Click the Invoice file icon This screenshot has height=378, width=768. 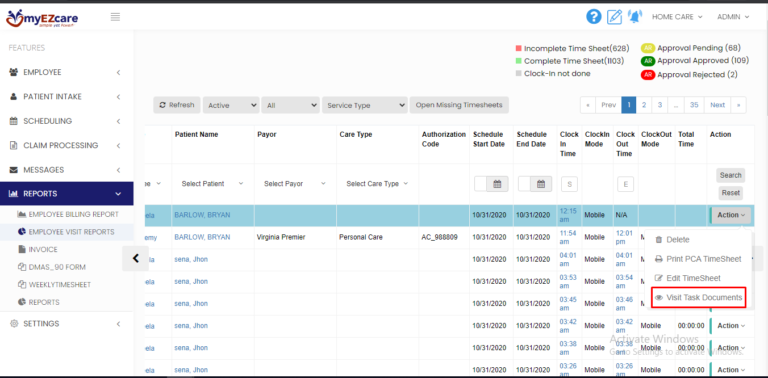22,250
